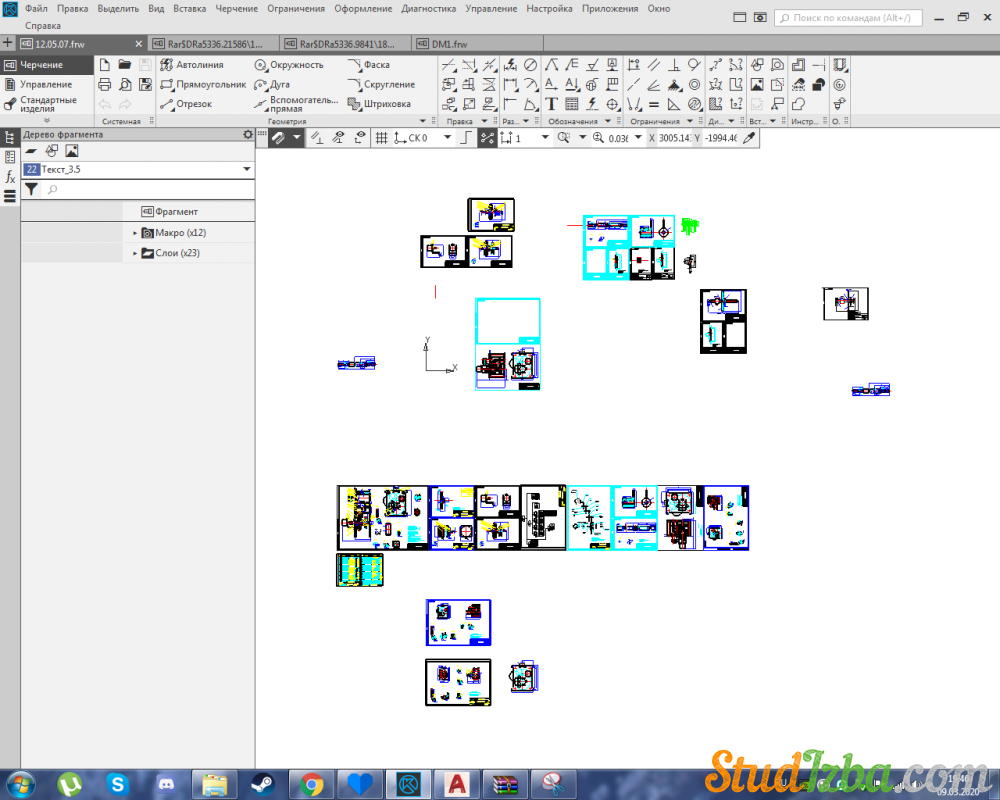1000x800 pixels.
Task: Open the properties list sidebar icon
Action: click(10, 157)
